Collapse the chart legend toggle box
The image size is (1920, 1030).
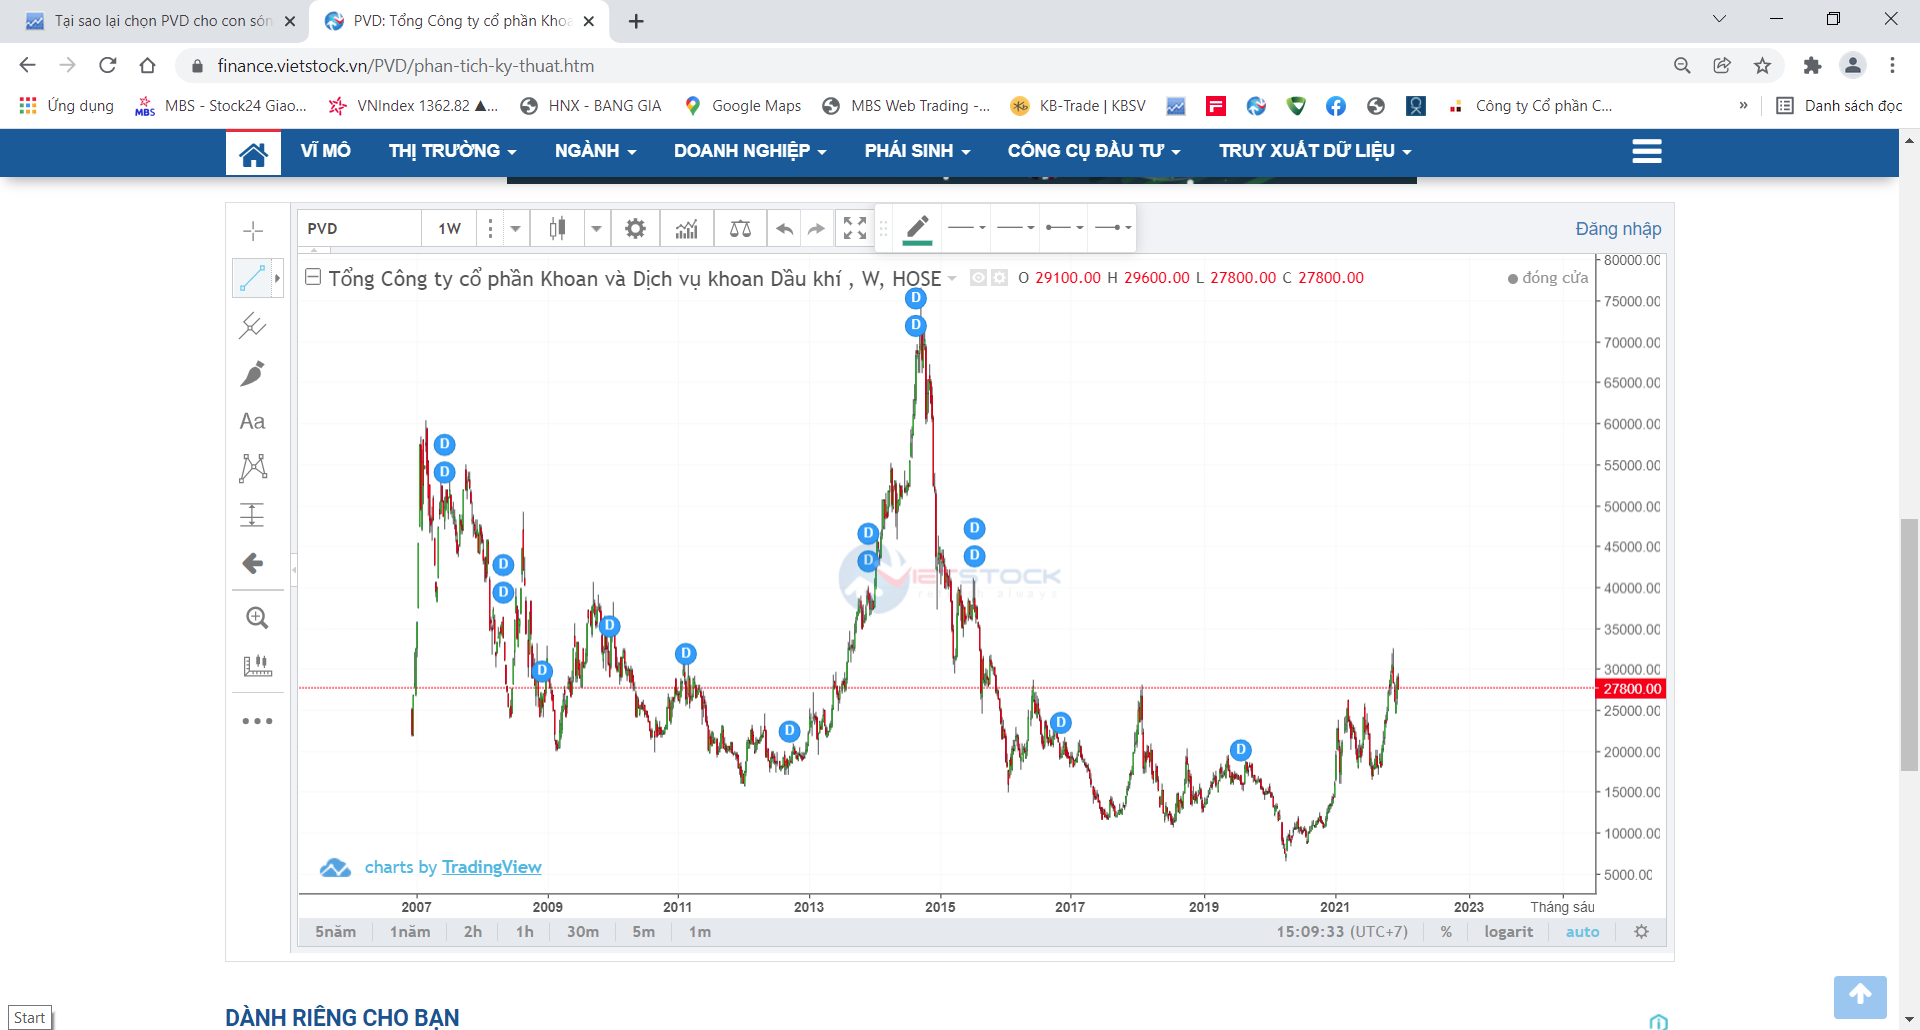point(313,277)
